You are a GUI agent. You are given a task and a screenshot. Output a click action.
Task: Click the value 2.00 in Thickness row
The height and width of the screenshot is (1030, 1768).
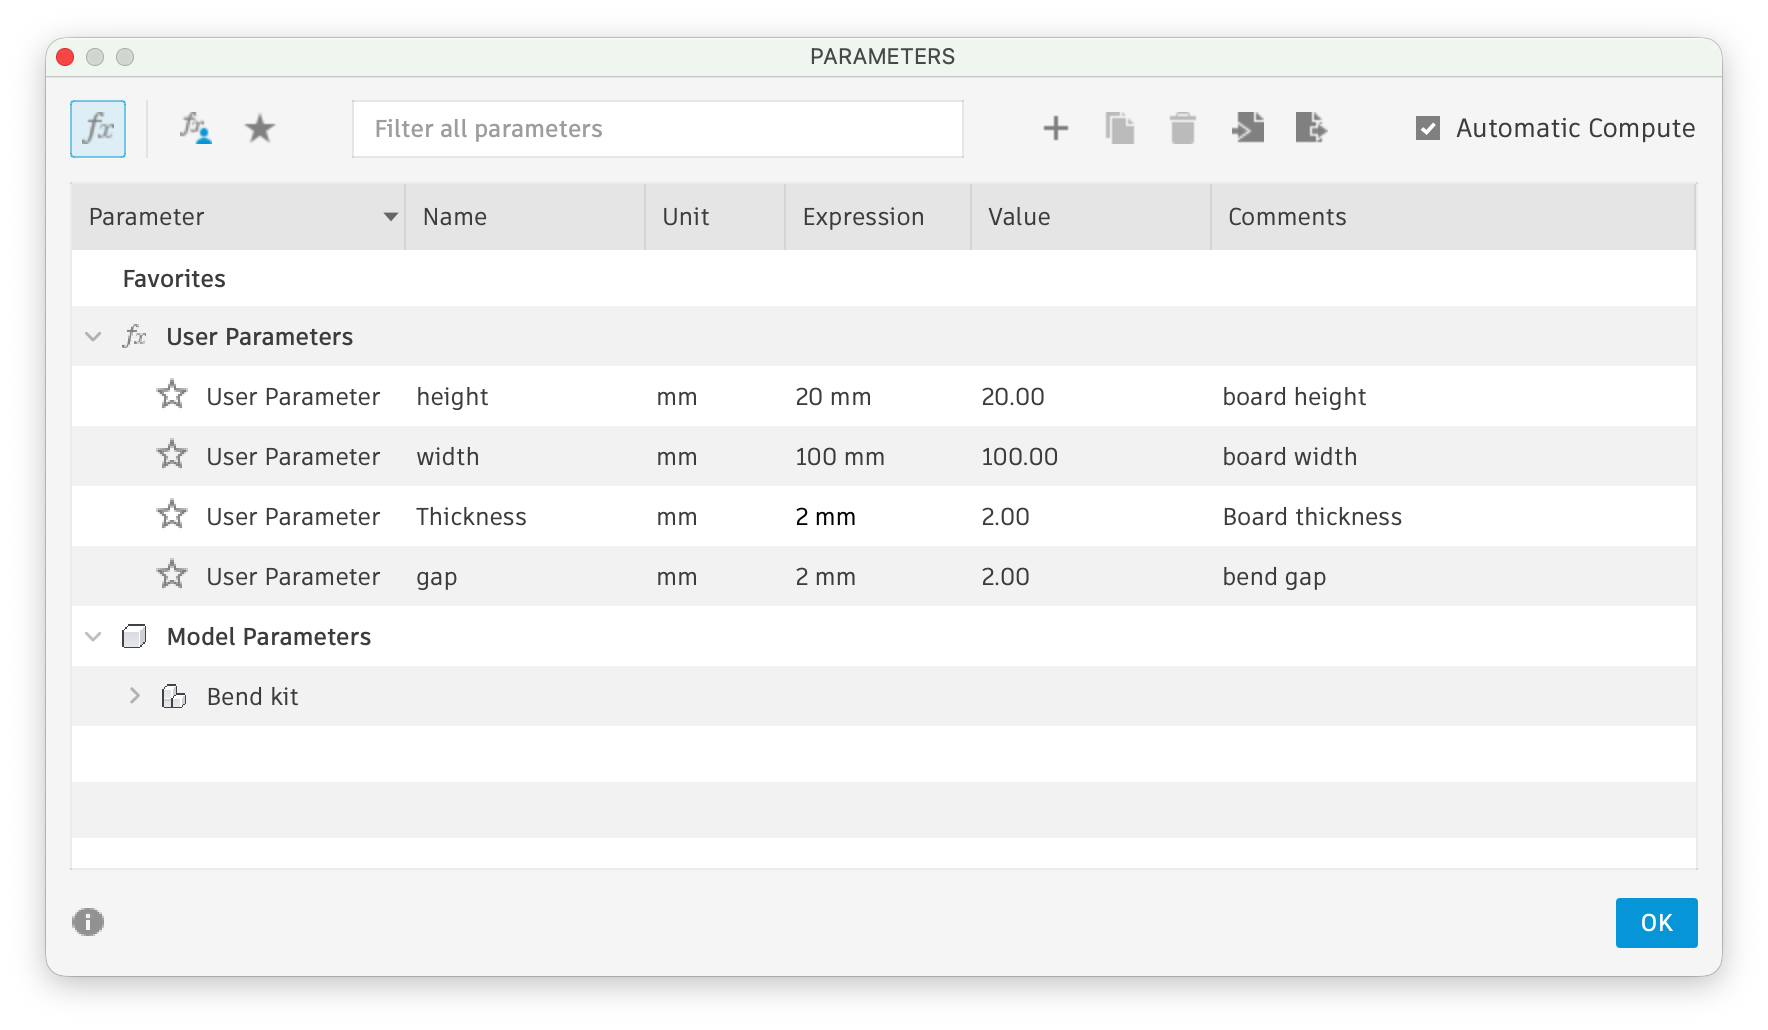click(1005, 517)
